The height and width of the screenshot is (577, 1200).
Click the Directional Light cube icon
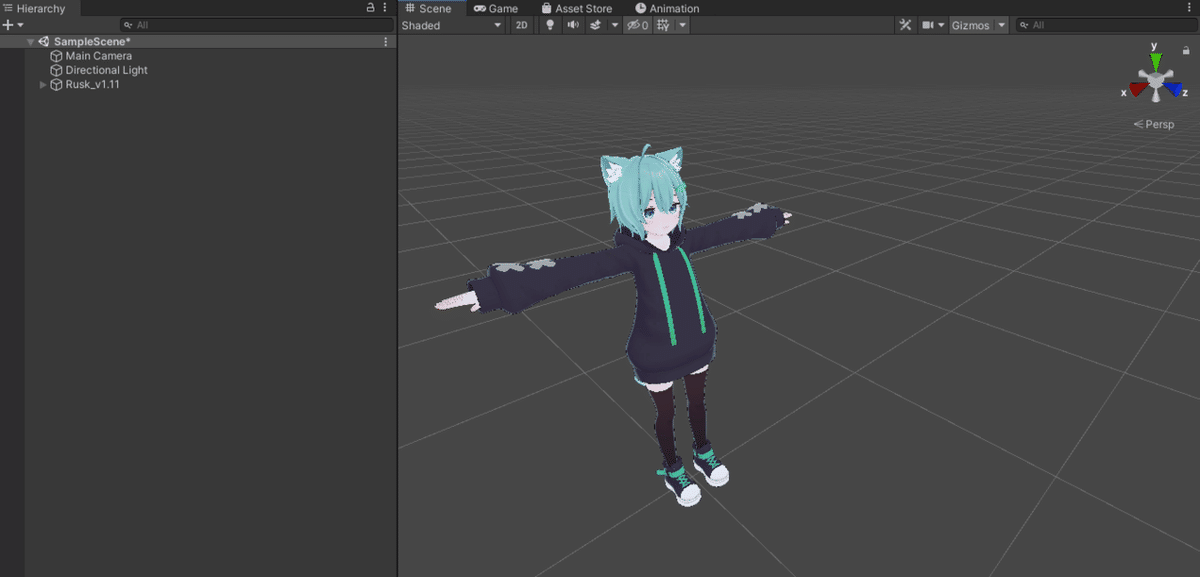(x=56, y=70)
